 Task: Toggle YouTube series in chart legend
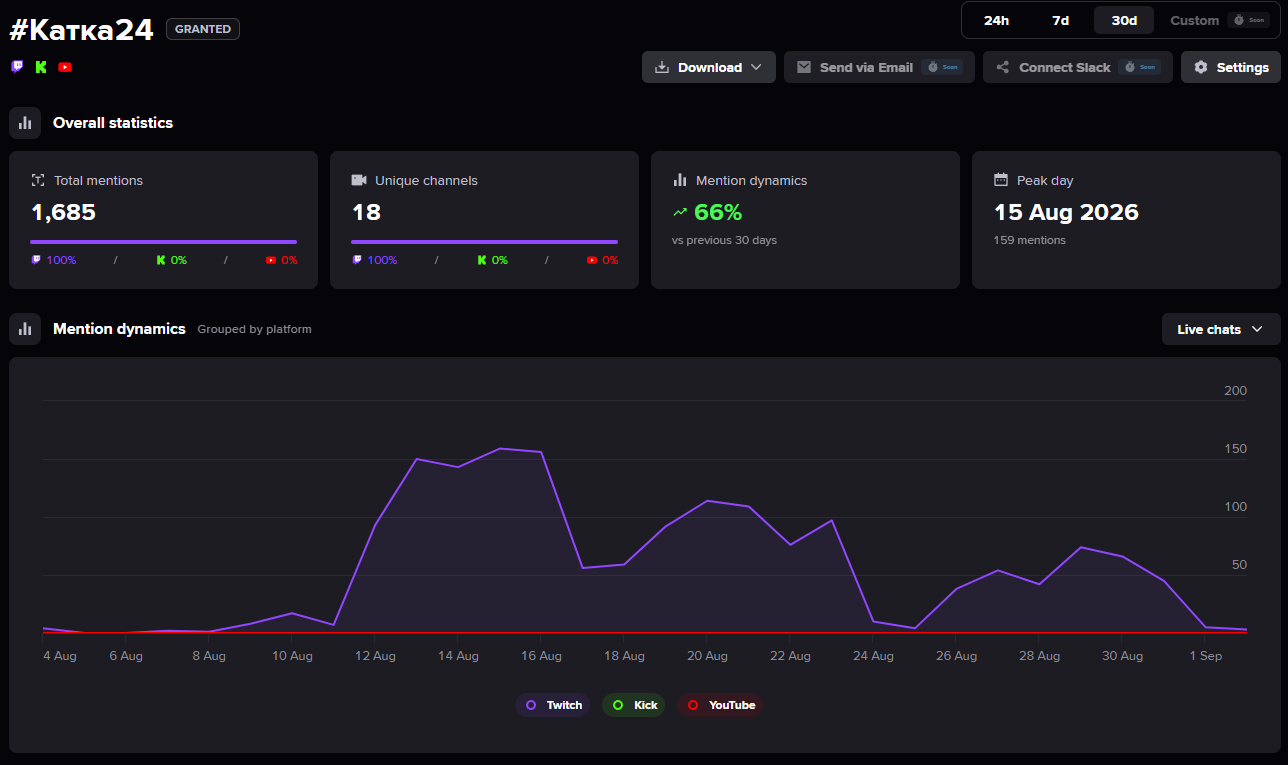tap(720, 705)
